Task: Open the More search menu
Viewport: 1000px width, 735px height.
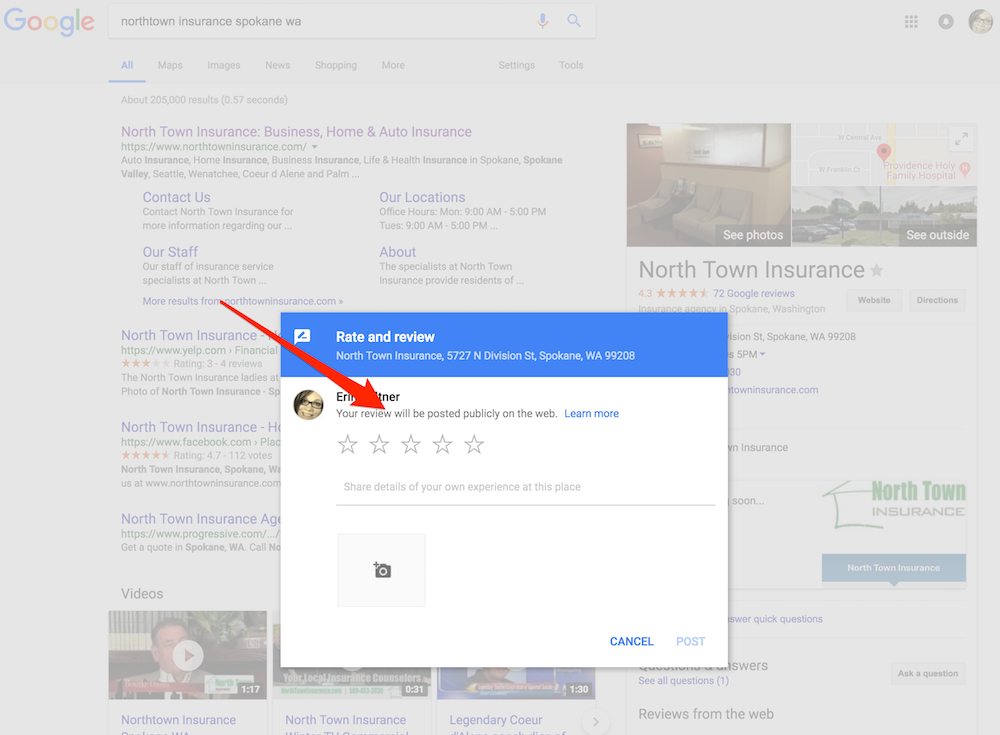Action: point(393,65)
